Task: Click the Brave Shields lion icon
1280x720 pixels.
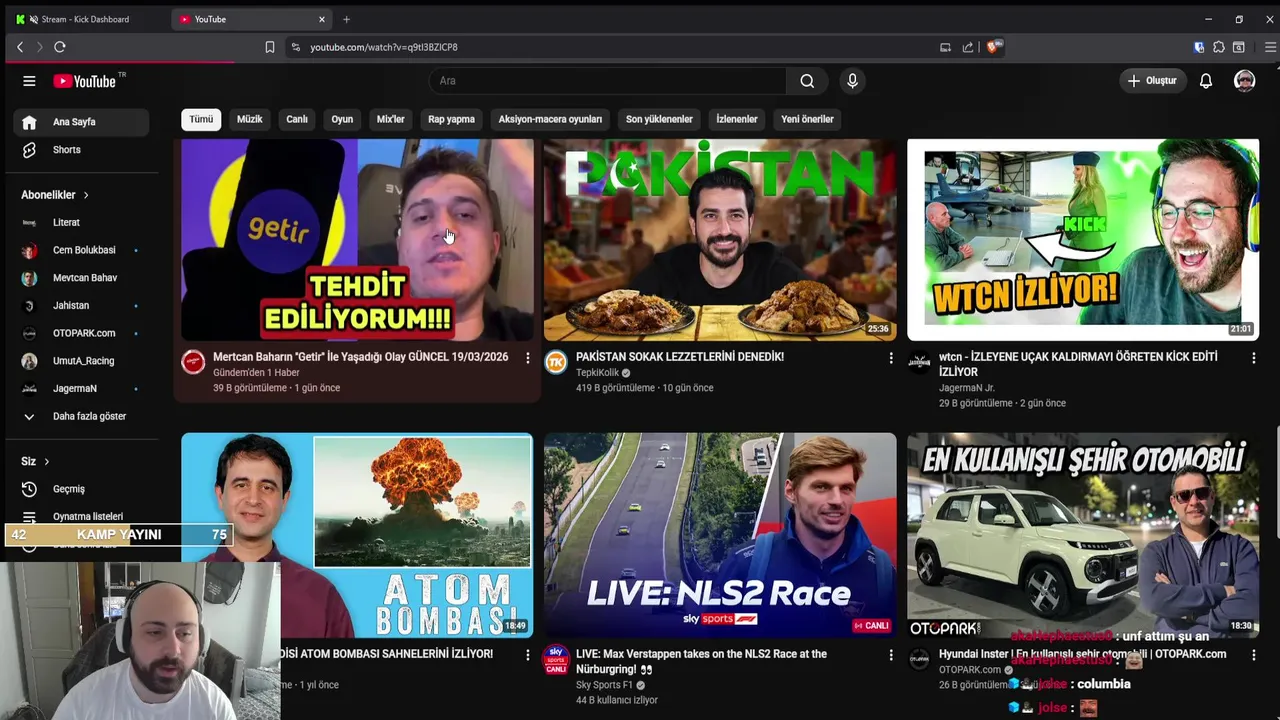Action: coord(994,47)
